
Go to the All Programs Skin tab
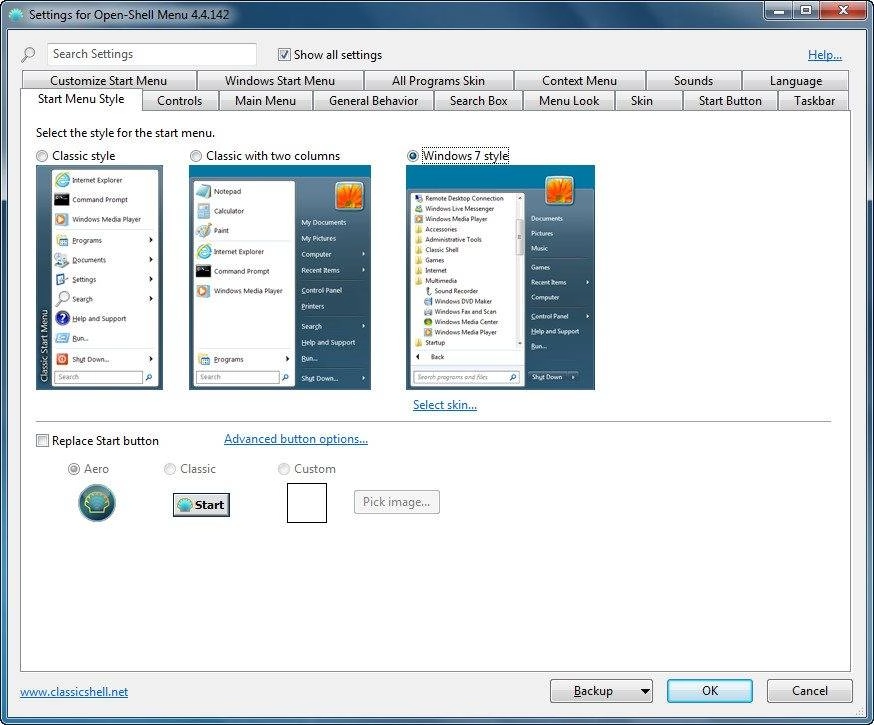point(438,81)
